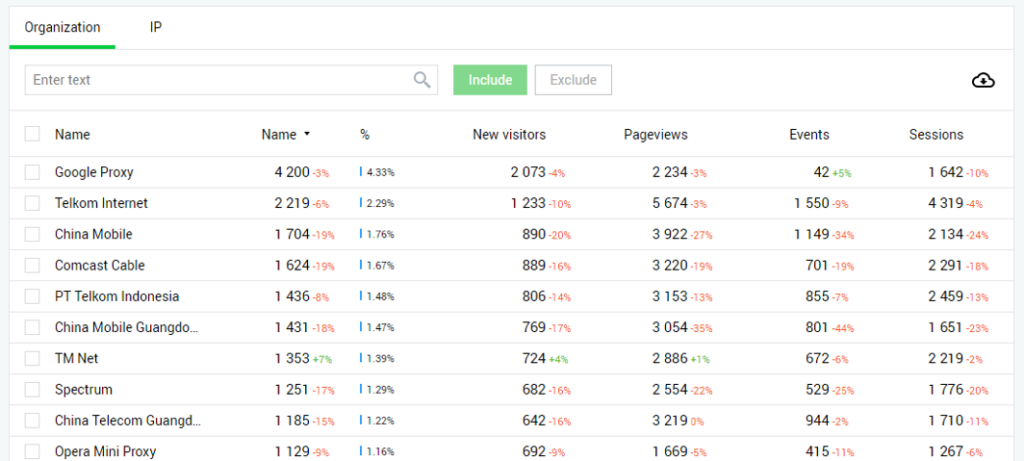Screen dimensions: 1024x461
Task: Select the Spectrum row checkbox
Action: click(x=32, y=389)
